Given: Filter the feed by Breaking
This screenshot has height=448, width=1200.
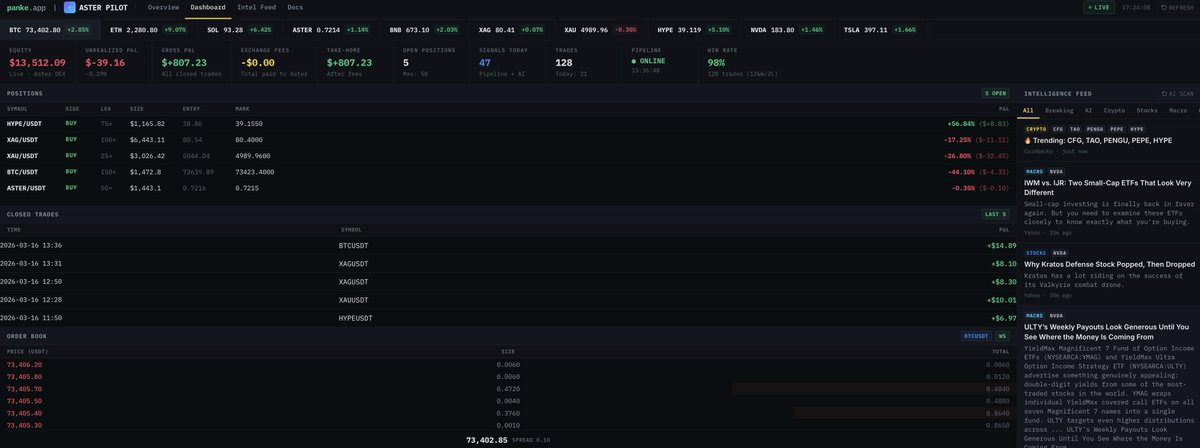Looking at the screenshot, I should click(x=1059, y=110).
